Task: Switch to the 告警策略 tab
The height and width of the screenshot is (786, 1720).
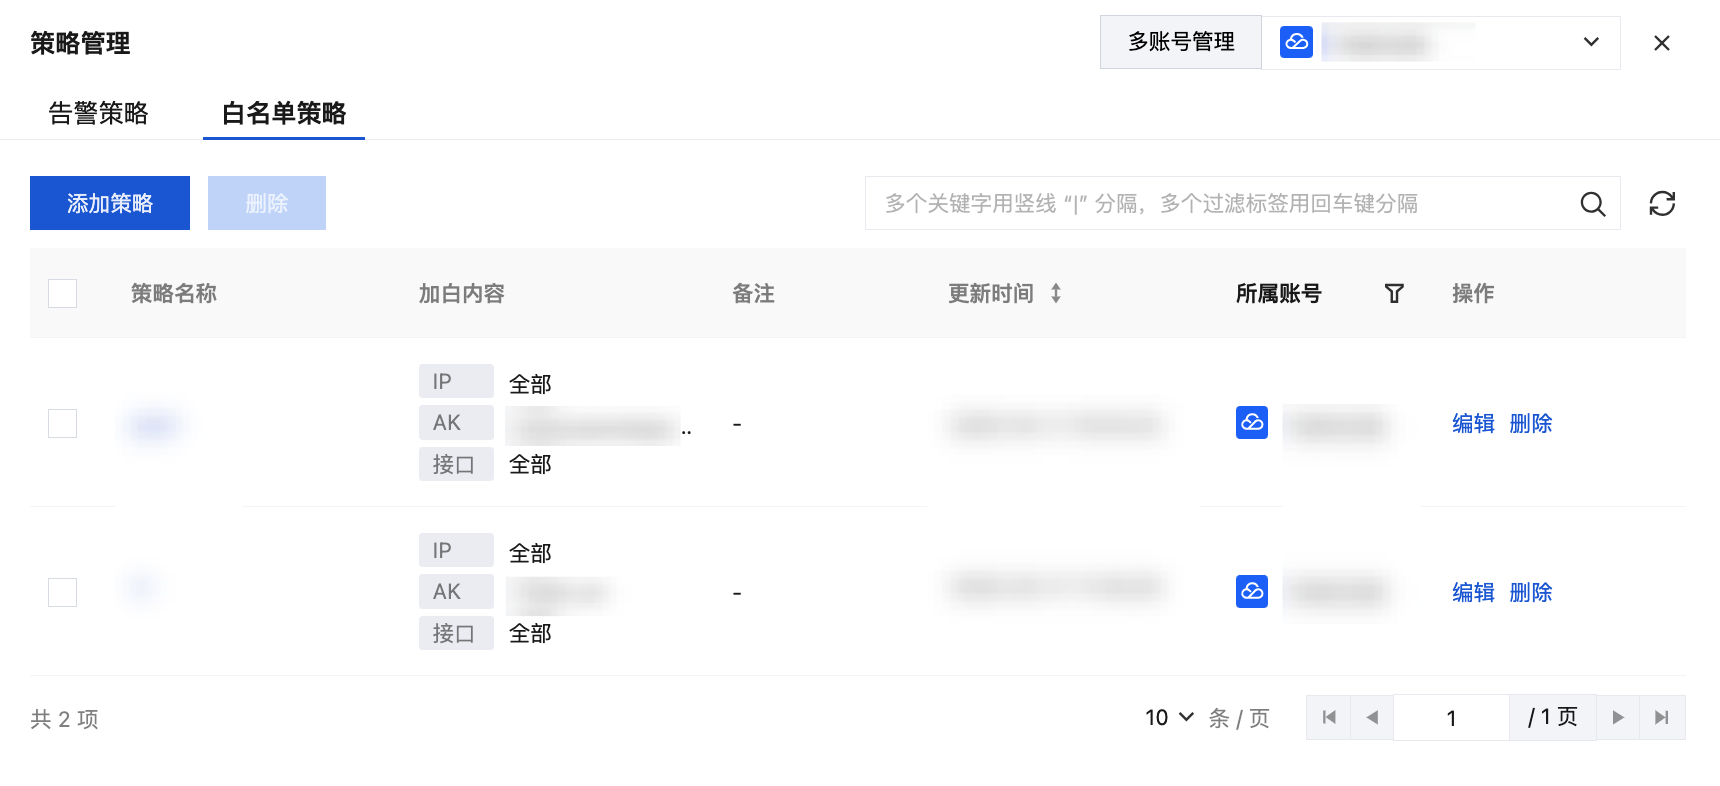Action: click(x=98, y=113)
